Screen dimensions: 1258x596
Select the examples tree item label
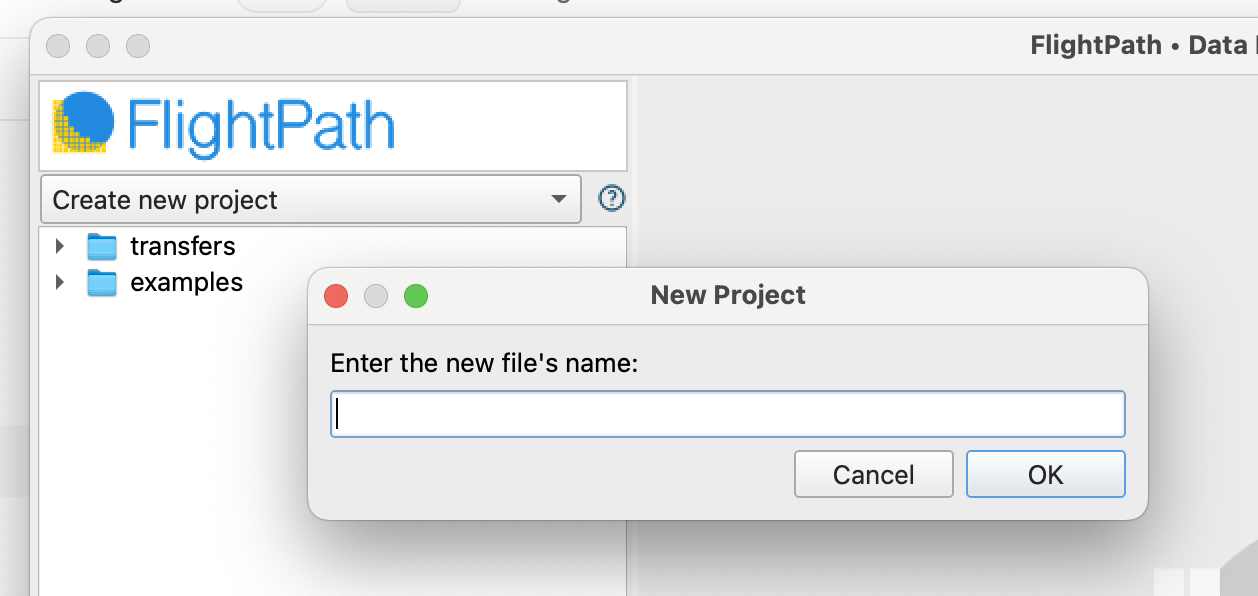pyautogui.click(x=187, y=283)
